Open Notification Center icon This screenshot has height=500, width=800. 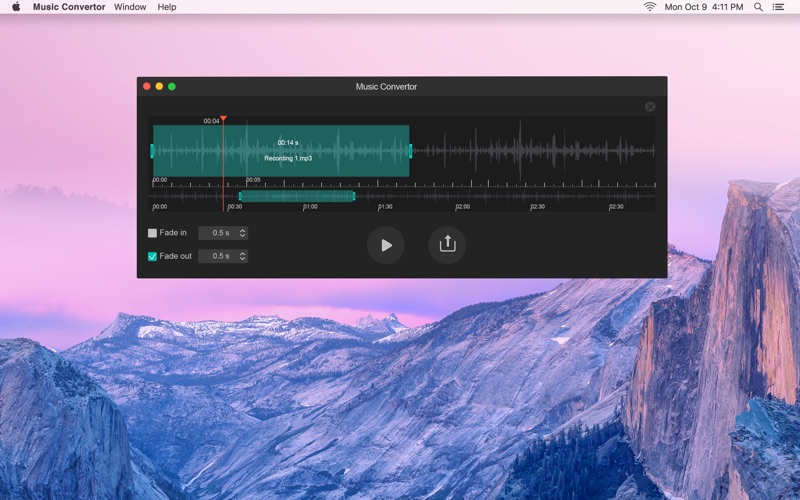(x=778, y=7)
